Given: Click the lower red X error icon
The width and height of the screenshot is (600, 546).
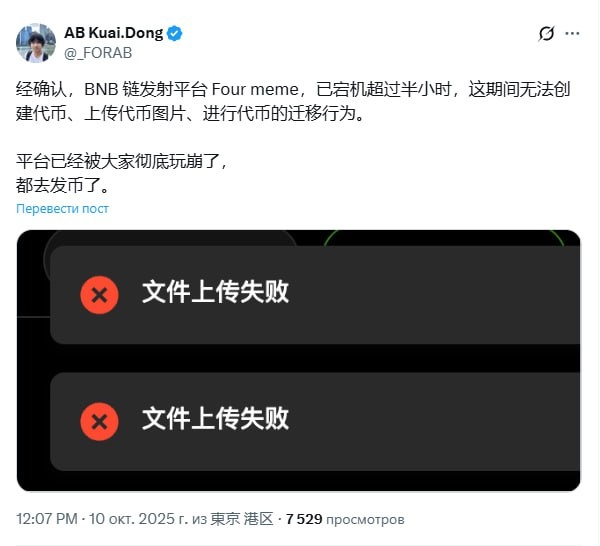Looking at the screenshot, I should [x=99, y=422].
